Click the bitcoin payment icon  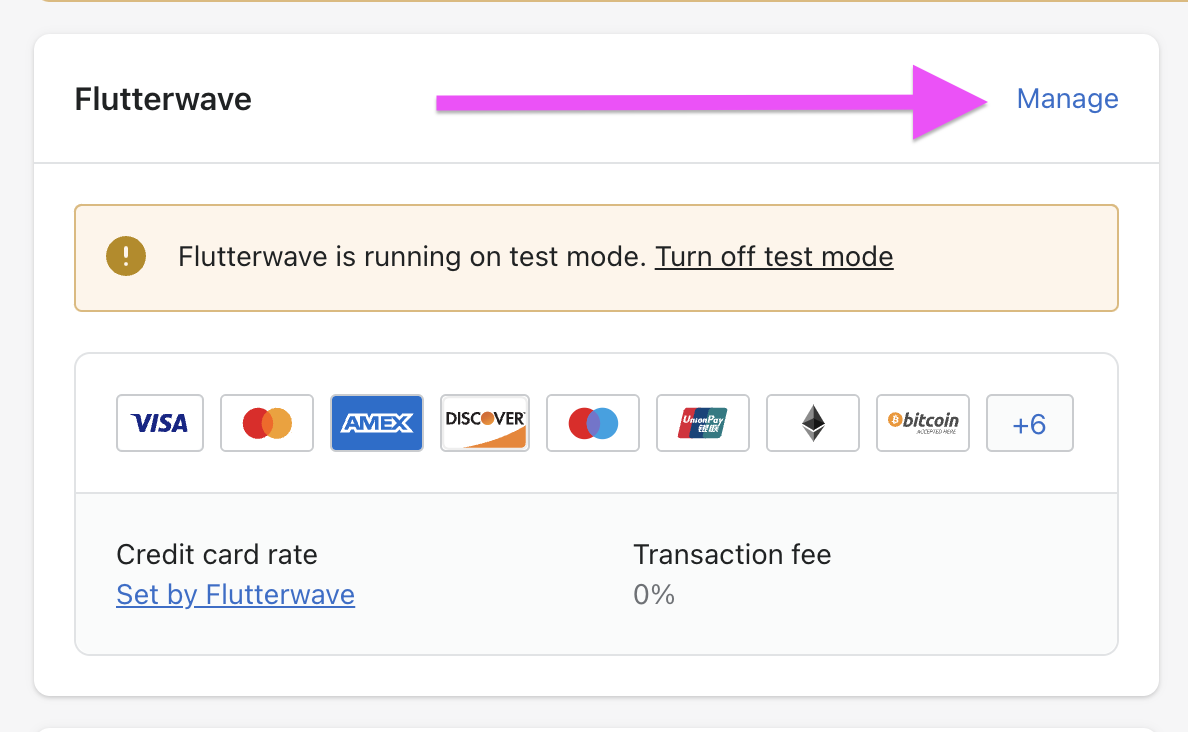(x=923, y=423)
